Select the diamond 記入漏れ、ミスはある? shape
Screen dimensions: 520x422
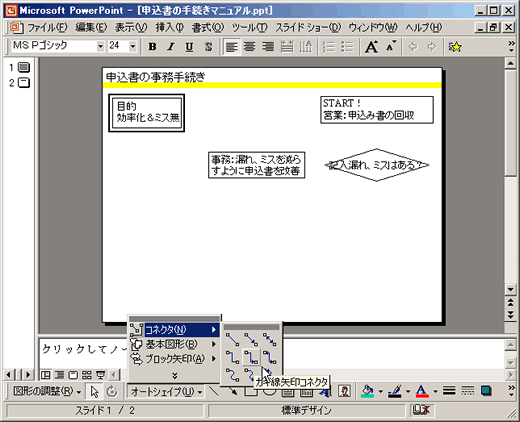[377, 165]
